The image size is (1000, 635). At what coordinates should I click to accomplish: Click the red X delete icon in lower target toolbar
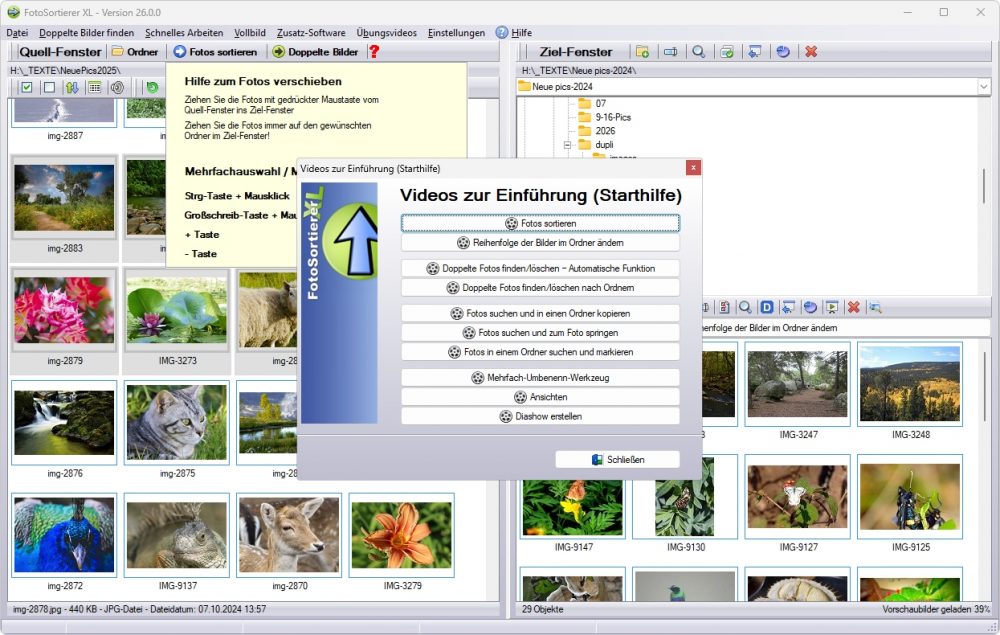coord(853,307)
